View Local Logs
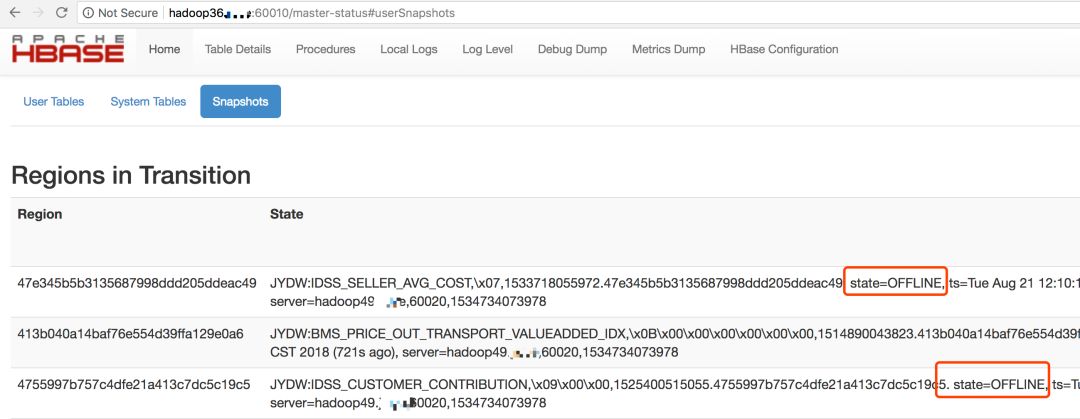This screenshot has width=1080, height=419. point(409,49)
